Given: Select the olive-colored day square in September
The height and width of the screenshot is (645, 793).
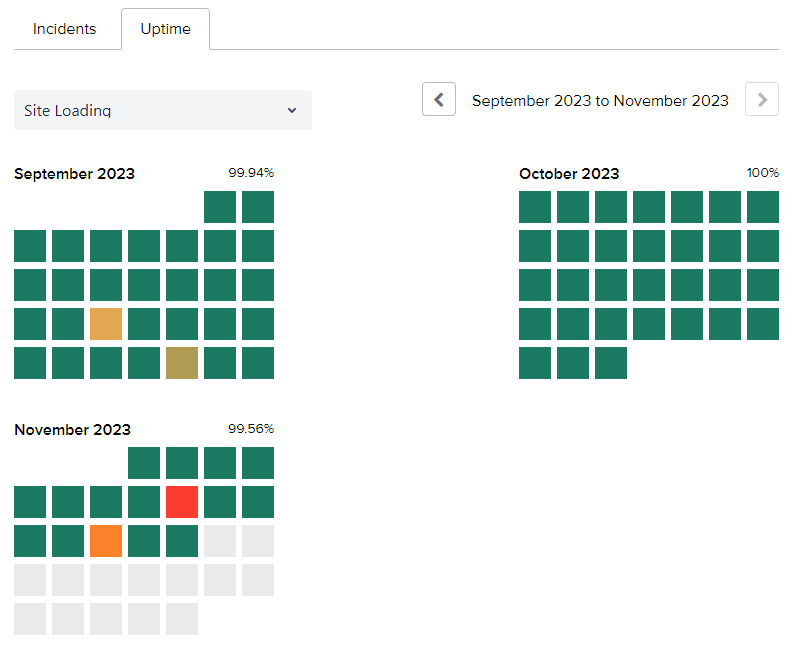Looking at the screenshot, I should [182, 363].
